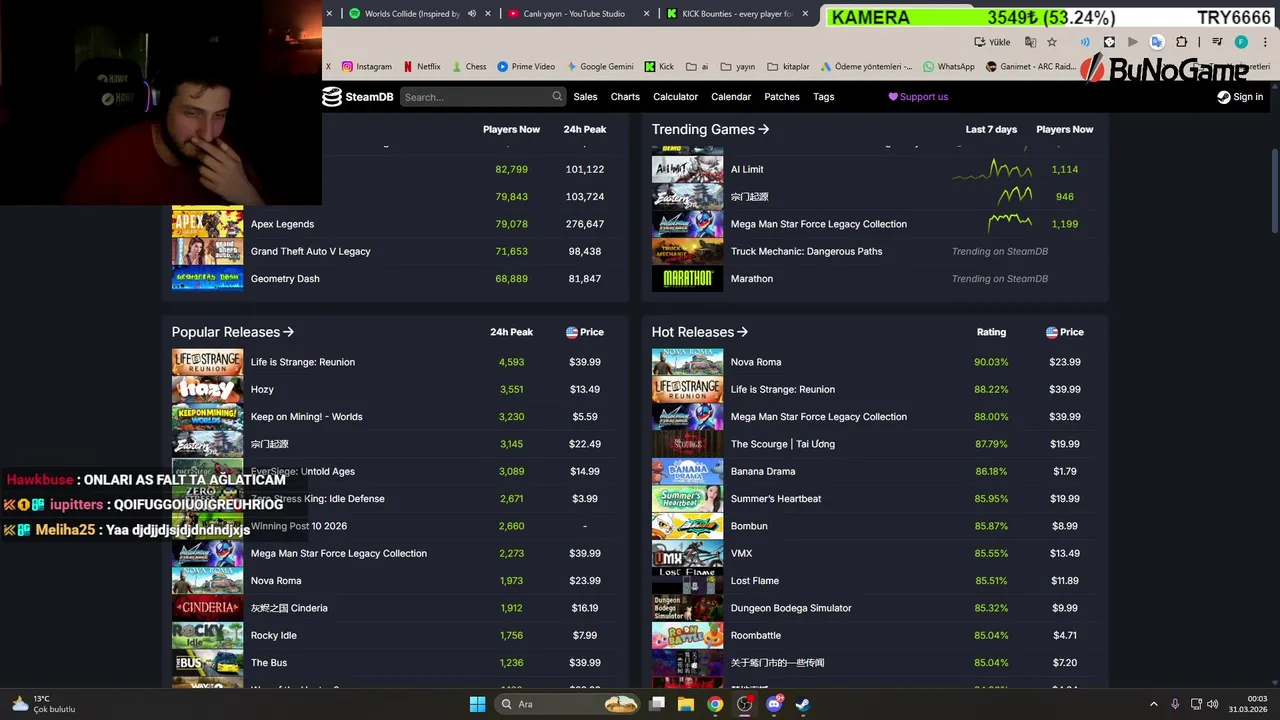Open the Chess bookmark
The image size is (1280, 720).
[468, 67]
